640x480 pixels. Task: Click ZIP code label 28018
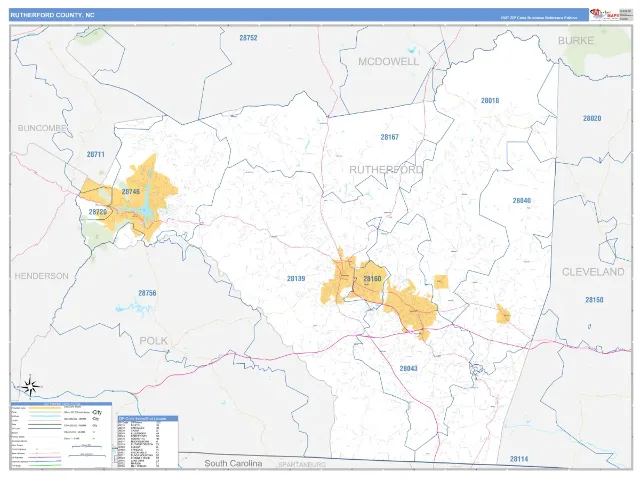490,100
